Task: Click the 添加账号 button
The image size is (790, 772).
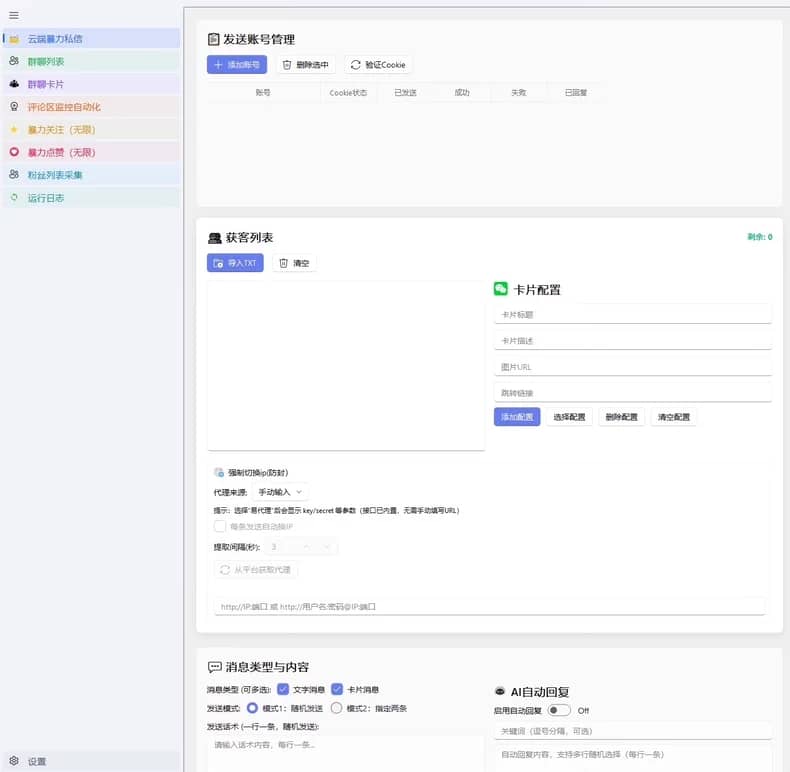Action: pyautogui.click(x=237, y=65)
